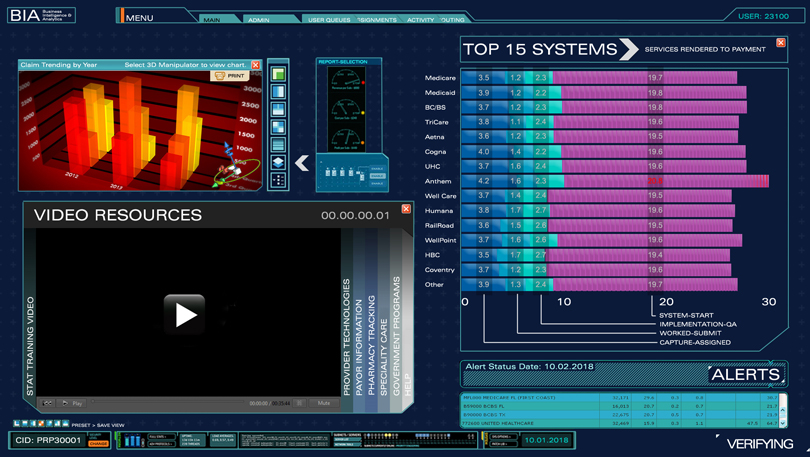Switch to the ACTIVITY tab

pyautogui.click(x=420, y=20)
